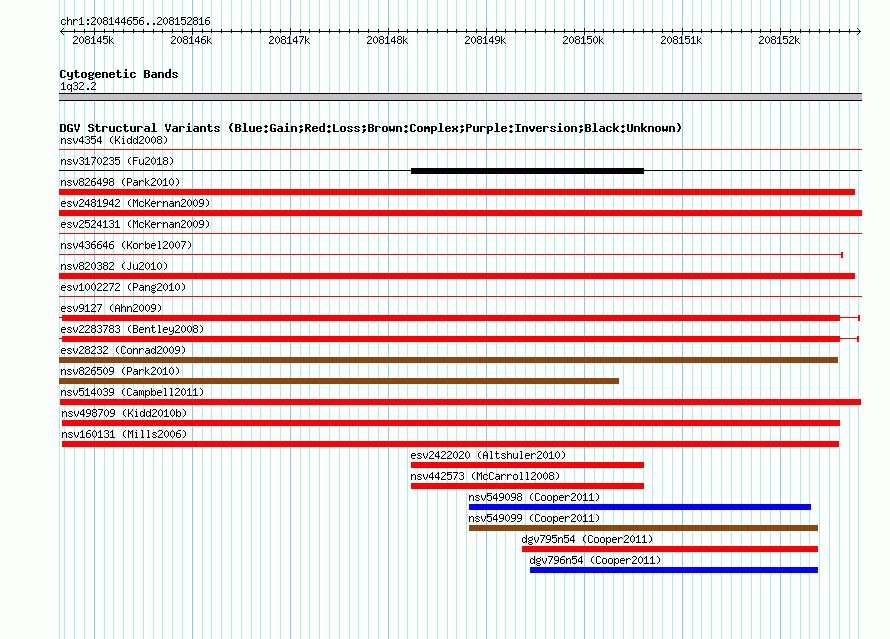890x639 pixels.
Task: Click the 208147k ruler position
Action: pyautogui.click(x=289, y=40)
